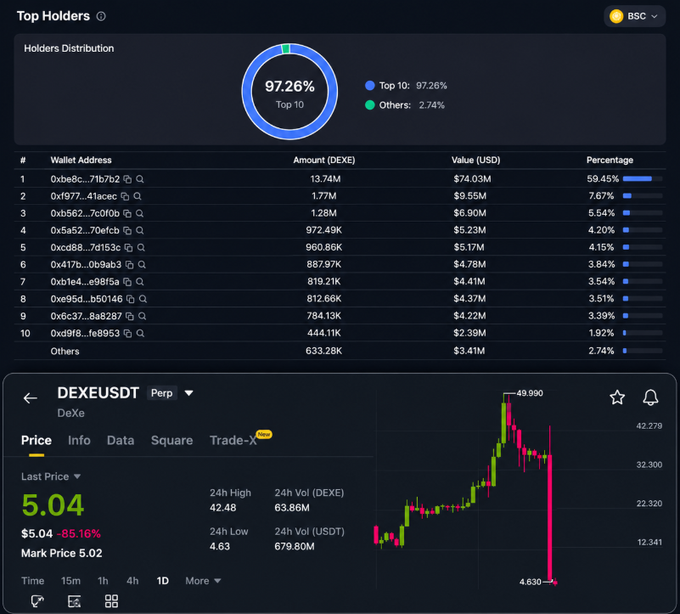680x614 pixels.
Task: Copy wallet address 0x417b...0b9ab3
Action: 129,265
